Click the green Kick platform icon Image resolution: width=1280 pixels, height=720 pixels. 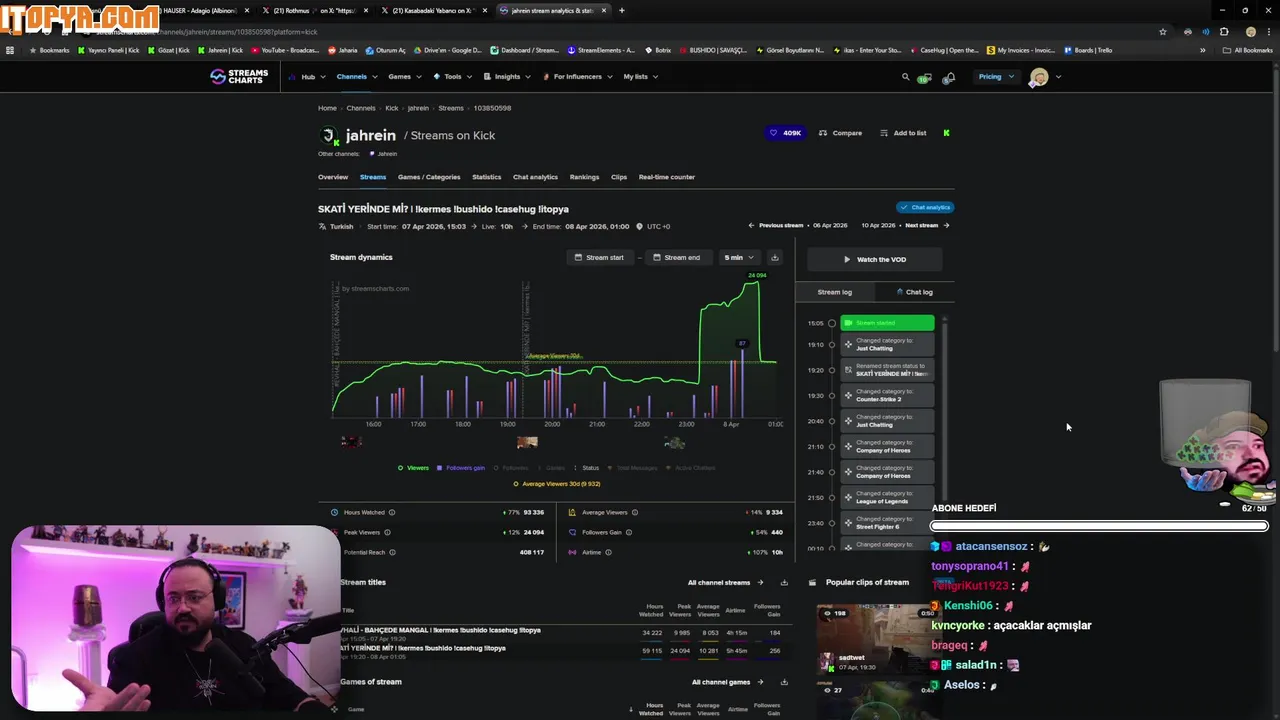tap(946, 133)
